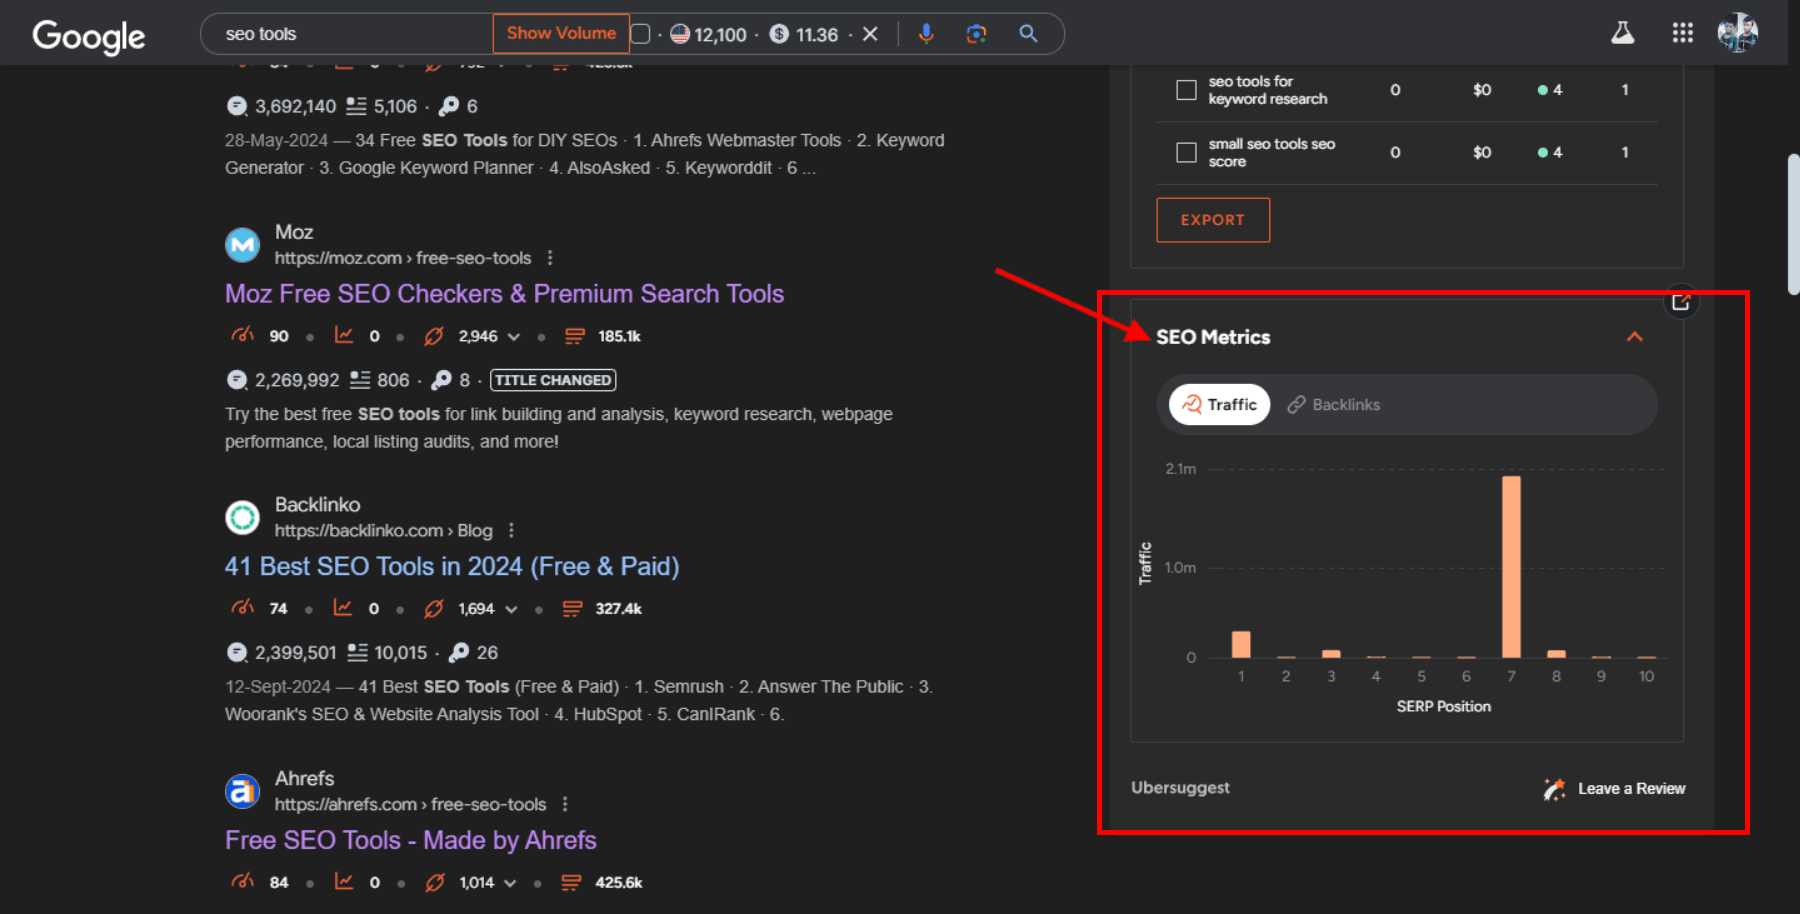This screenshot has width=1800, height=914.
Task: Open the three-dot menu for the Backlinko result
Action: click(511, 530)
